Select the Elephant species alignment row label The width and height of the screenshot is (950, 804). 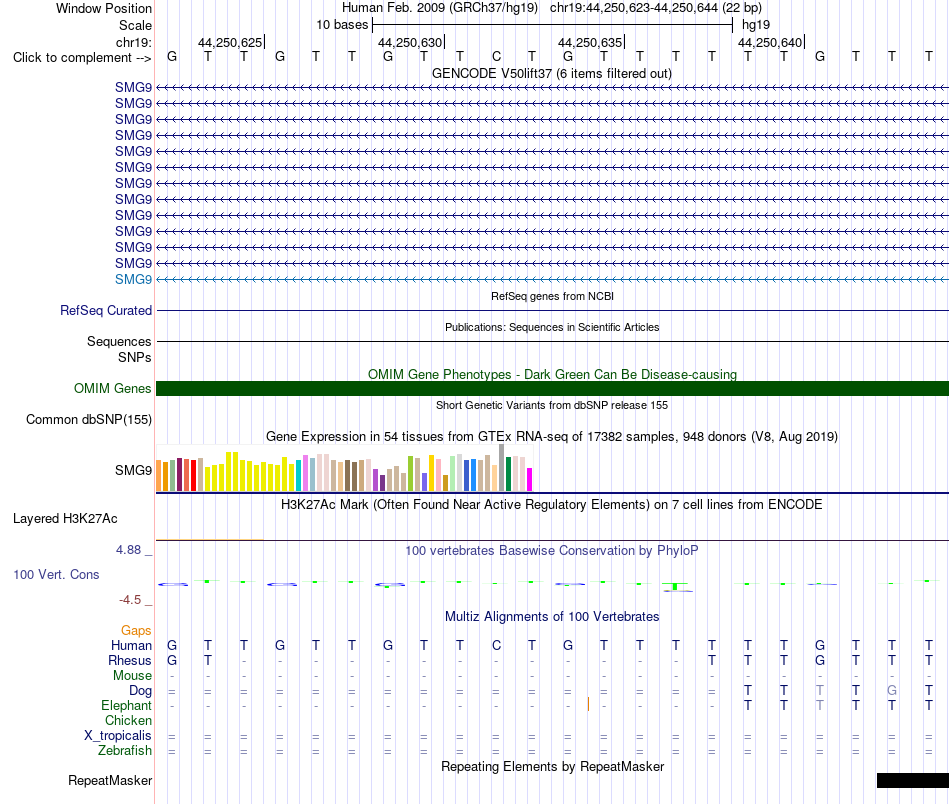coord(126,705)
